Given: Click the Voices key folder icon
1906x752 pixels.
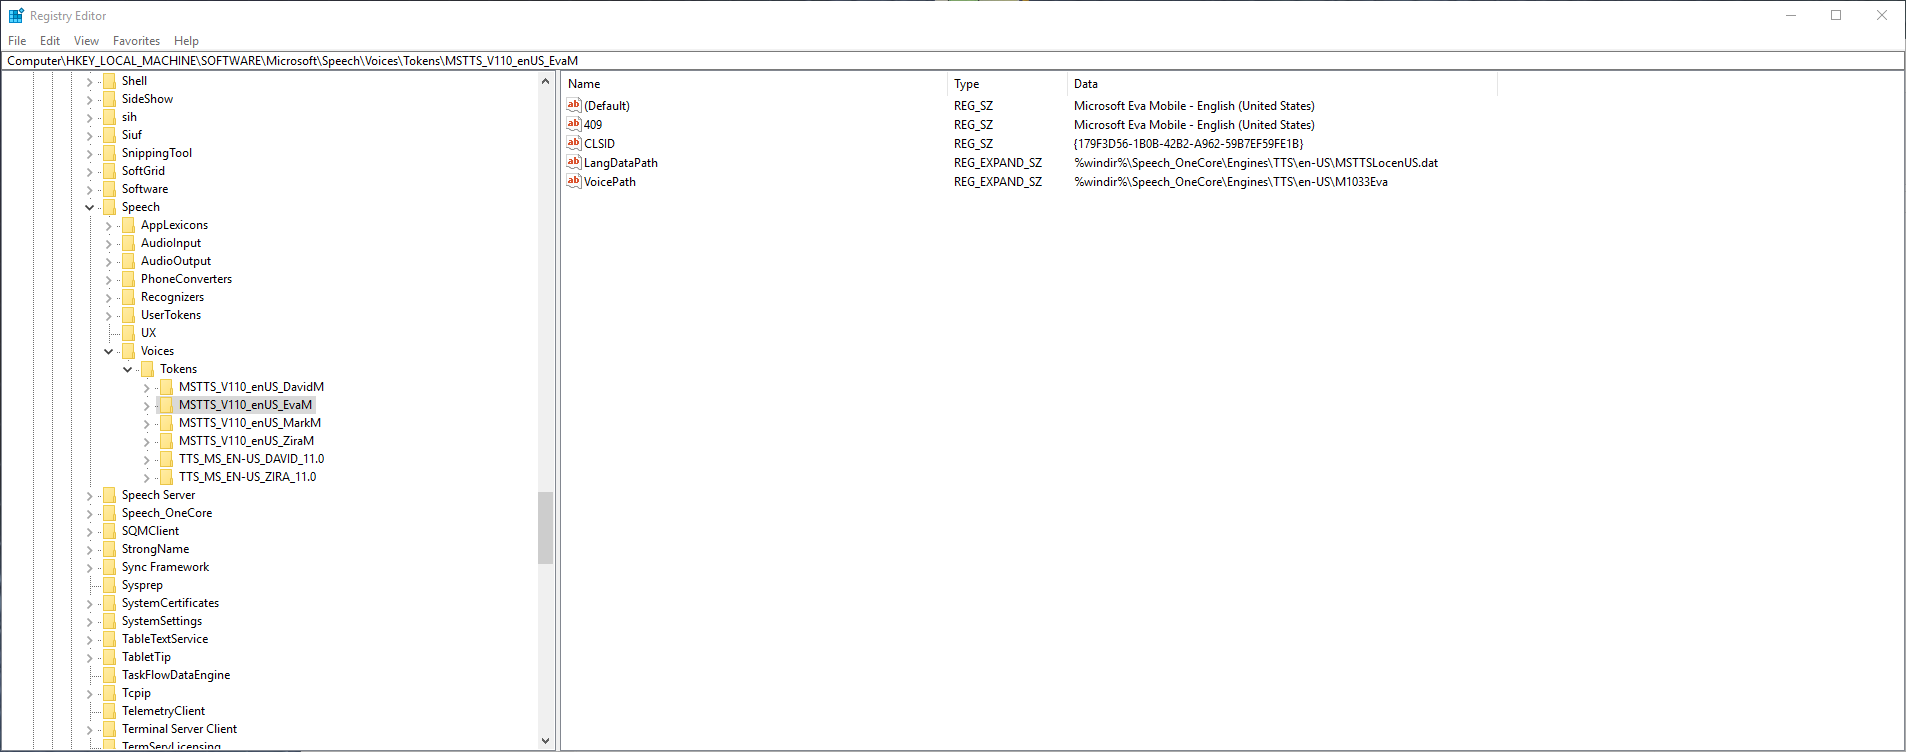Looking at the screenshot, I should pyautogui.click(x=129, y=351).
